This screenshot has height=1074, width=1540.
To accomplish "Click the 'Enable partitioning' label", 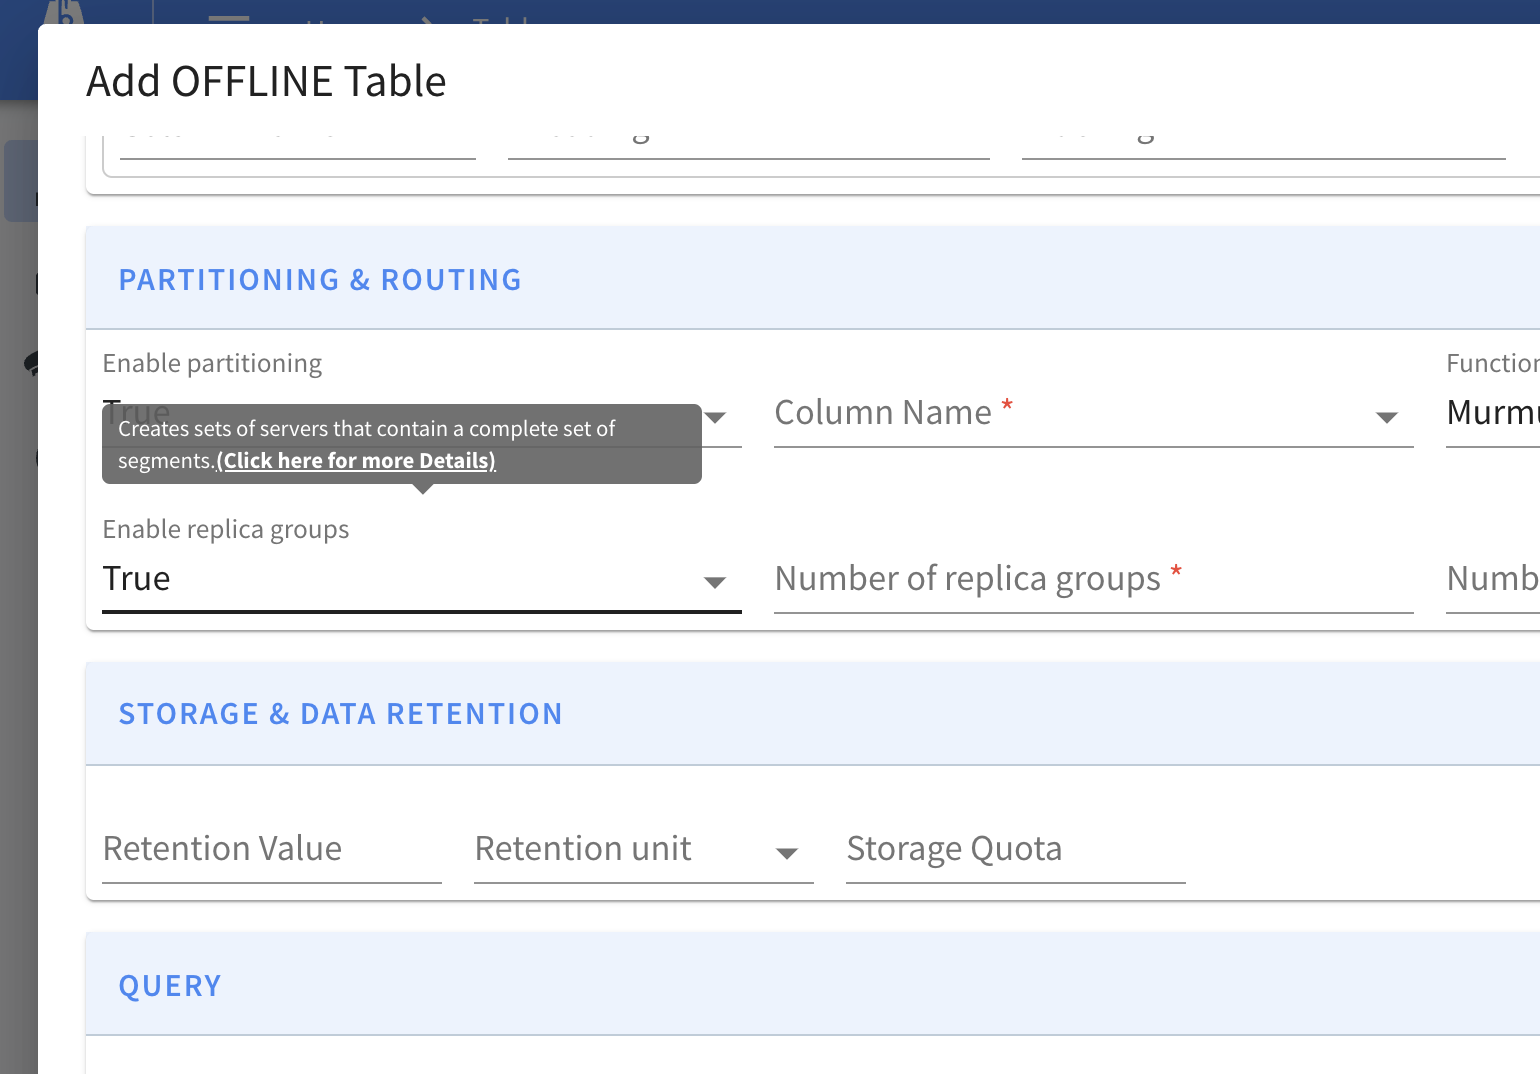I will coord(212,363).
